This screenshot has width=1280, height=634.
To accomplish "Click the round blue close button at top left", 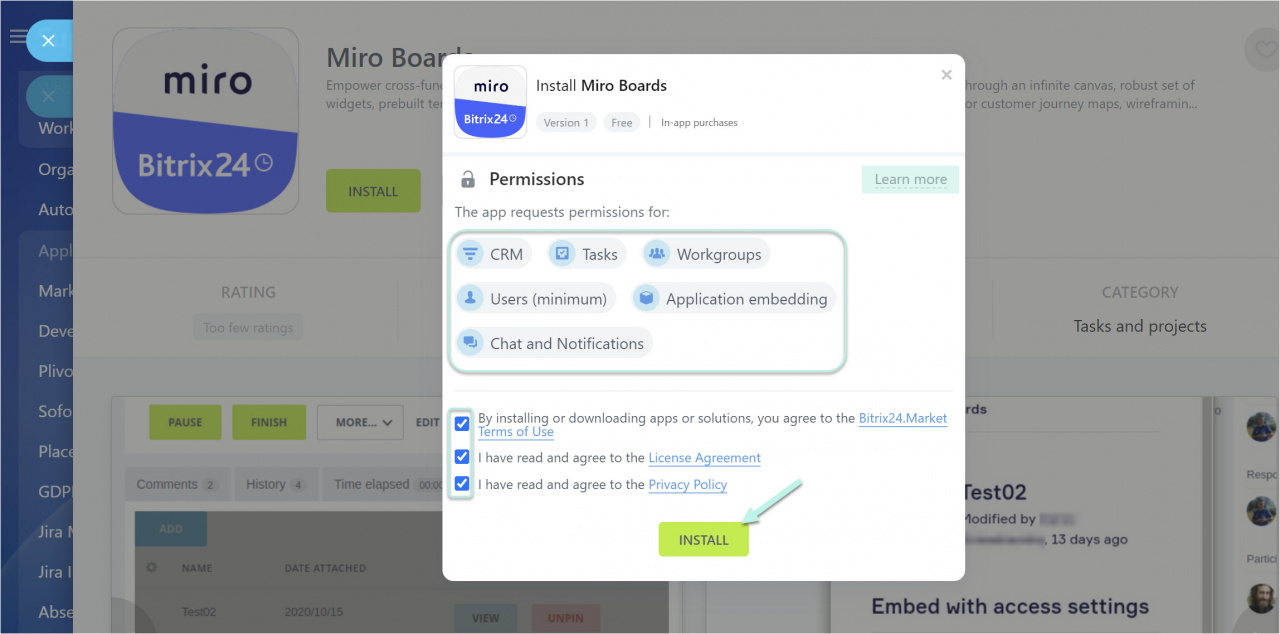I will point(47,41).
